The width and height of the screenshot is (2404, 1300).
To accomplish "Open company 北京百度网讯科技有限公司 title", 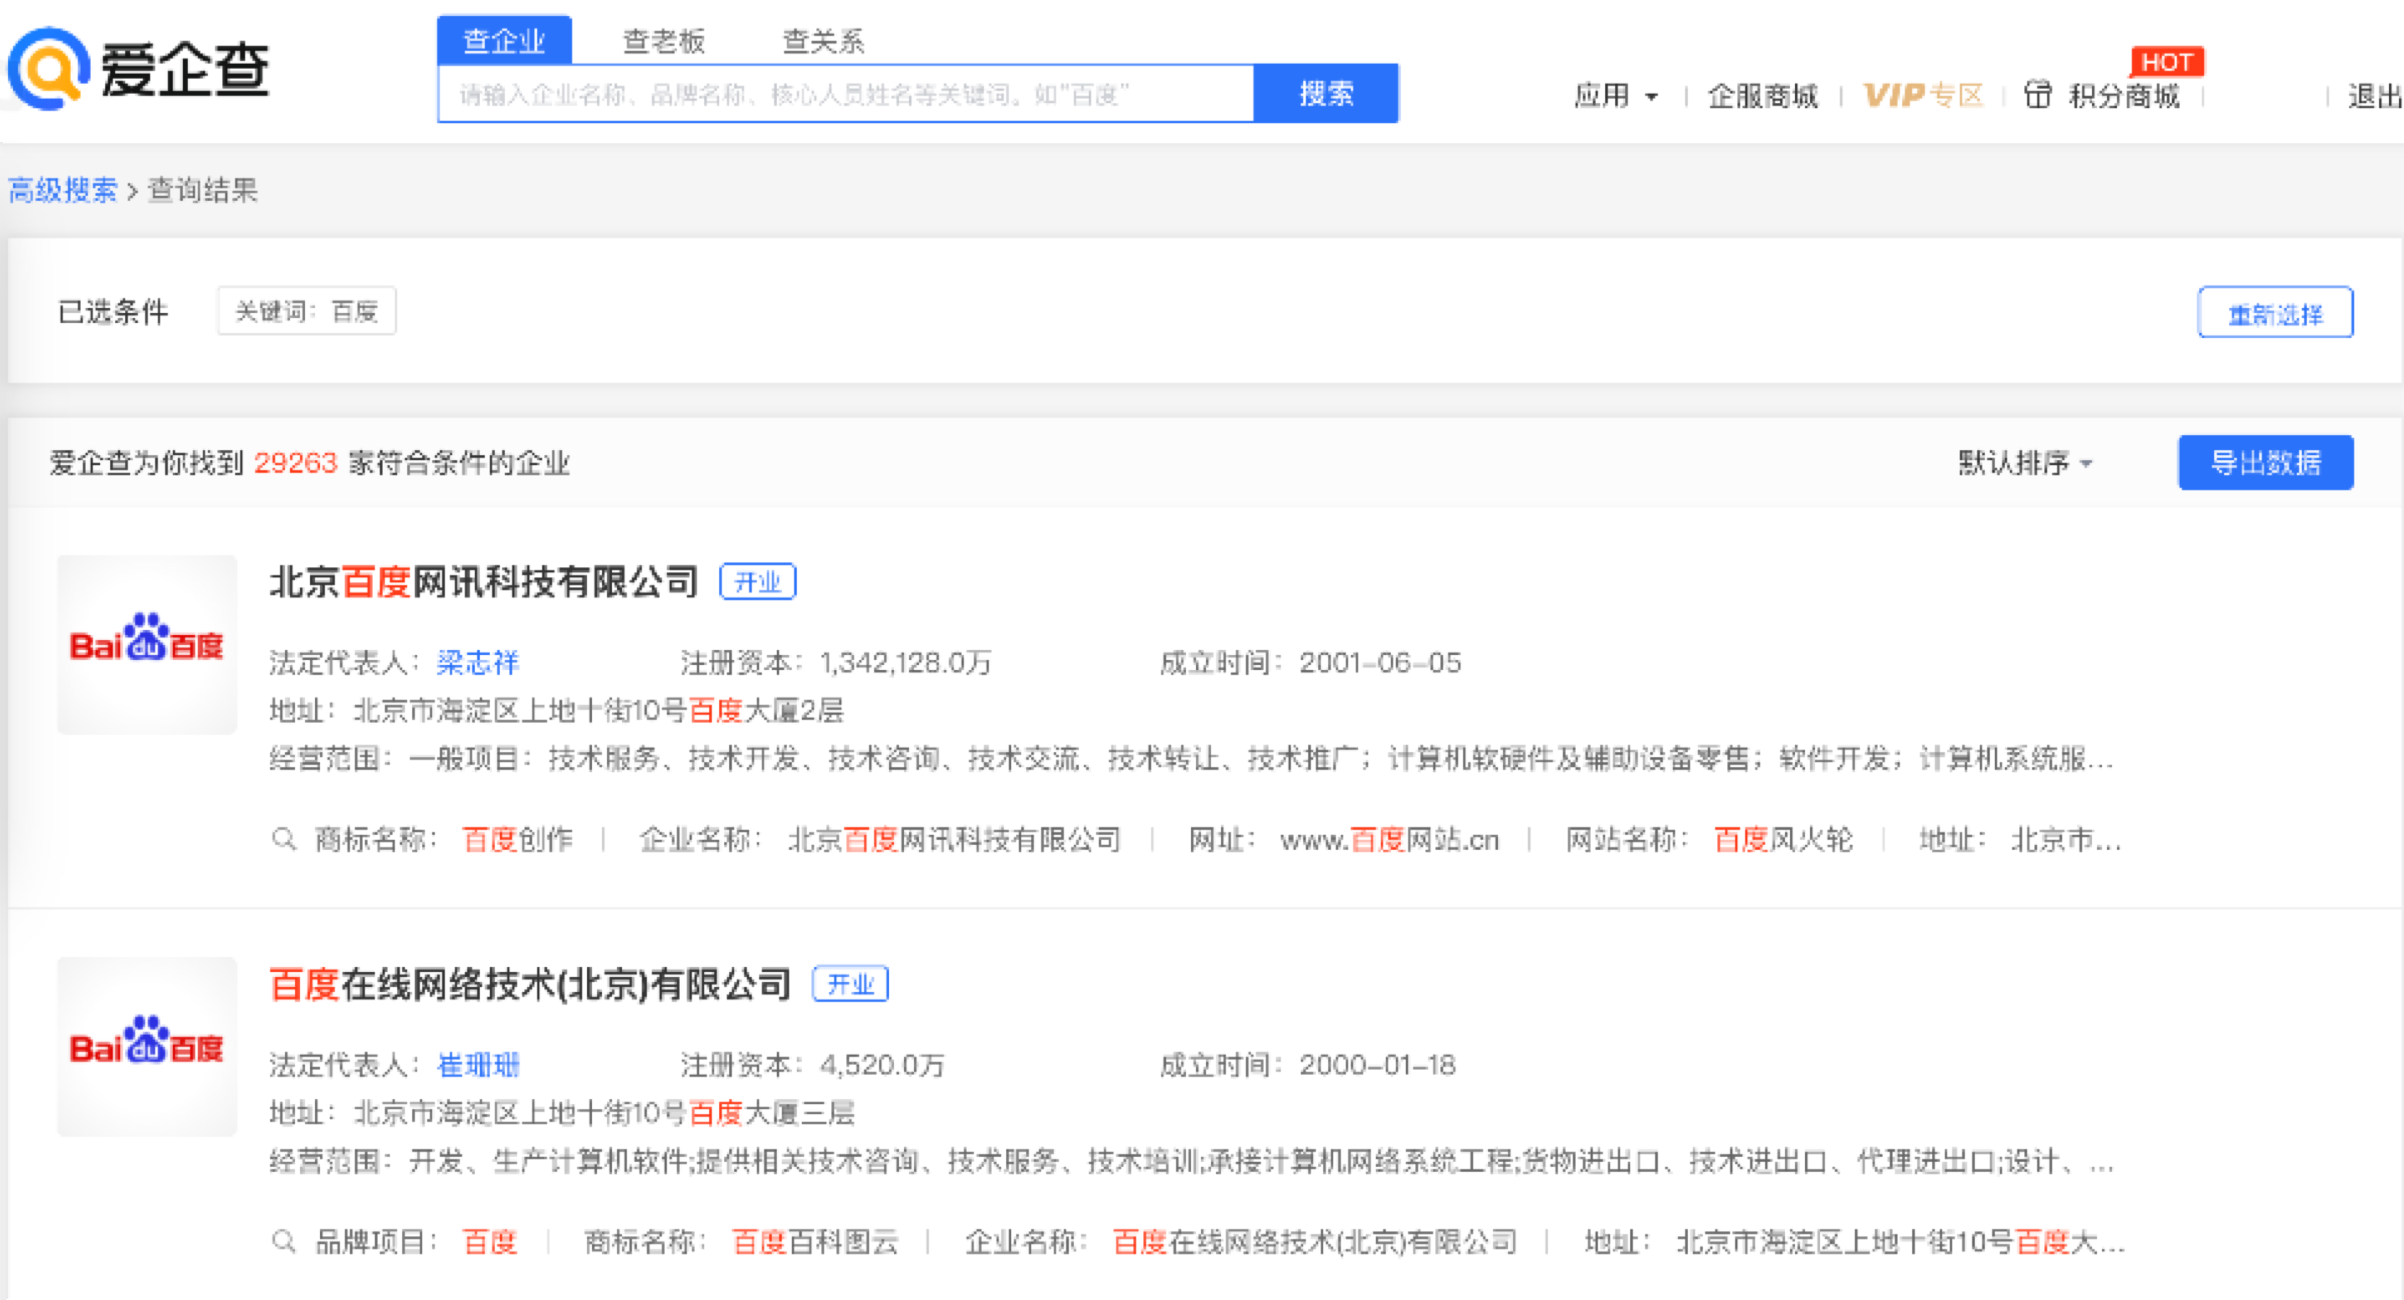I will [x=484, y=581].
